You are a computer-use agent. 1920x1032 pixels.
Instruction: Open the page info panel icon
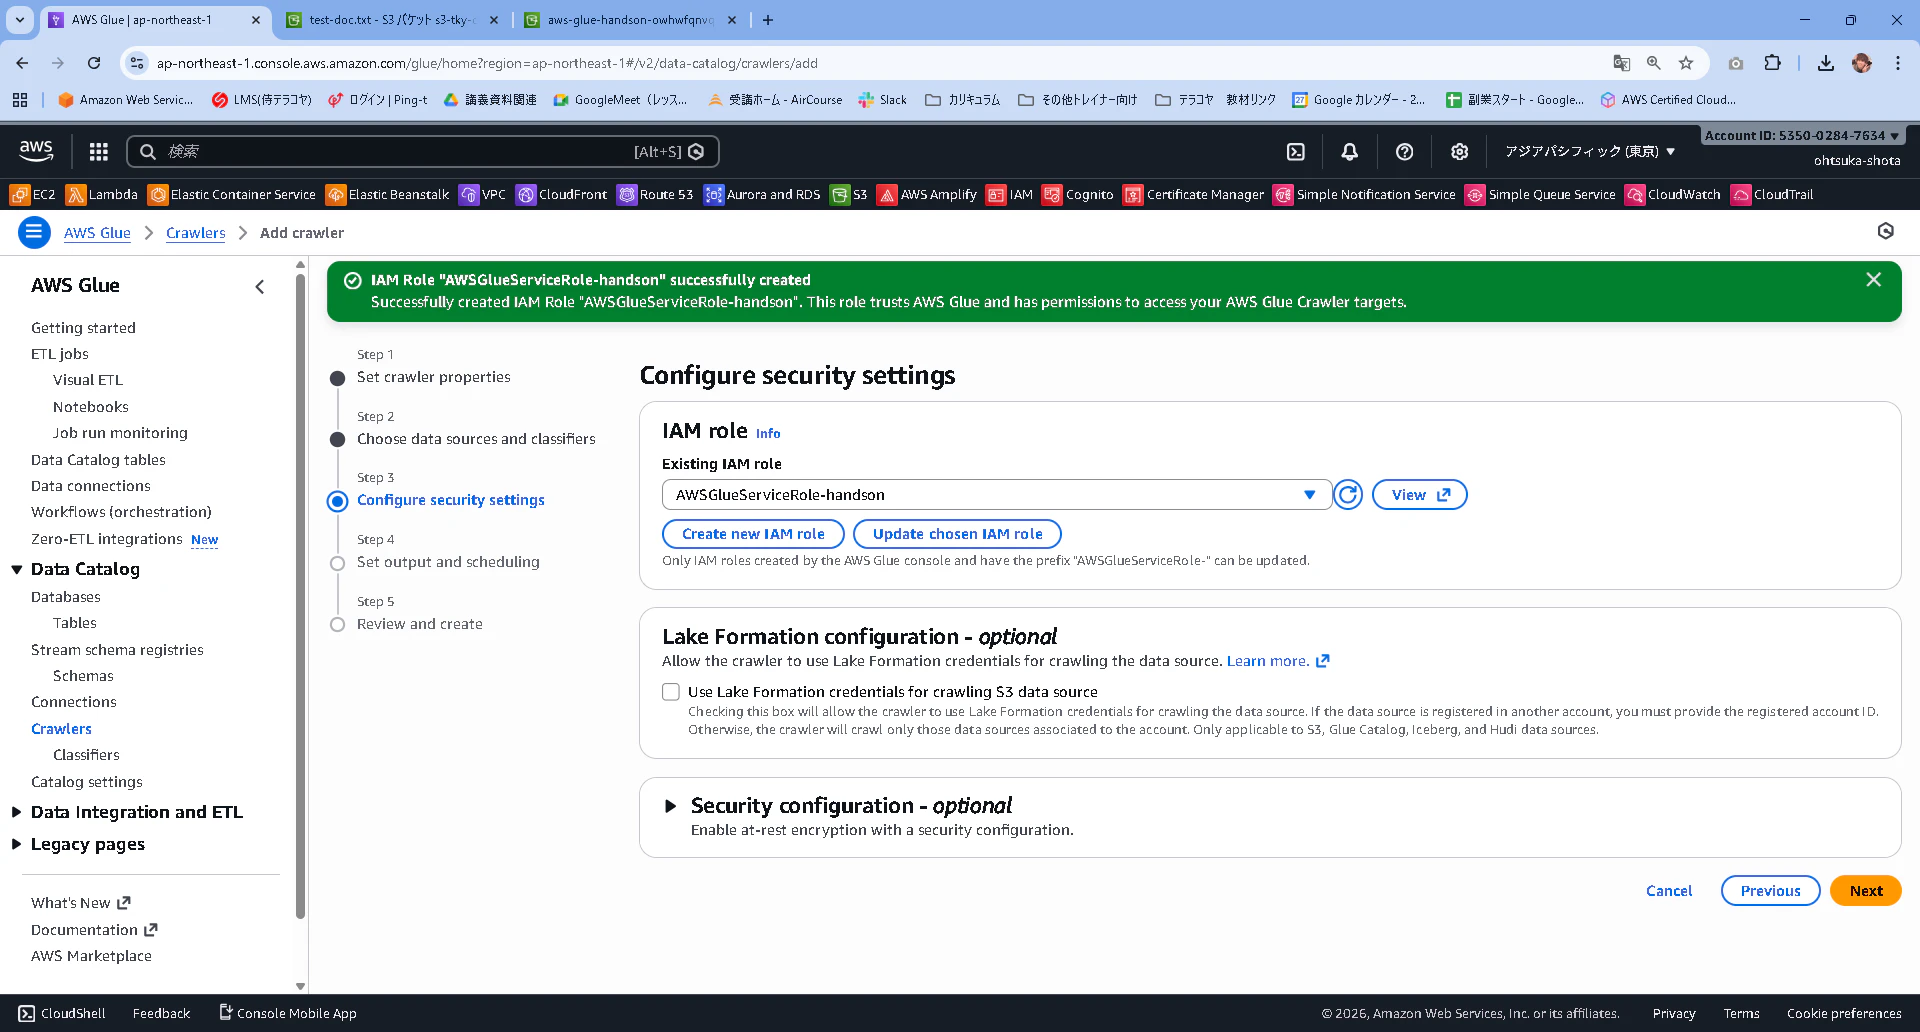tap(1886, 232)
